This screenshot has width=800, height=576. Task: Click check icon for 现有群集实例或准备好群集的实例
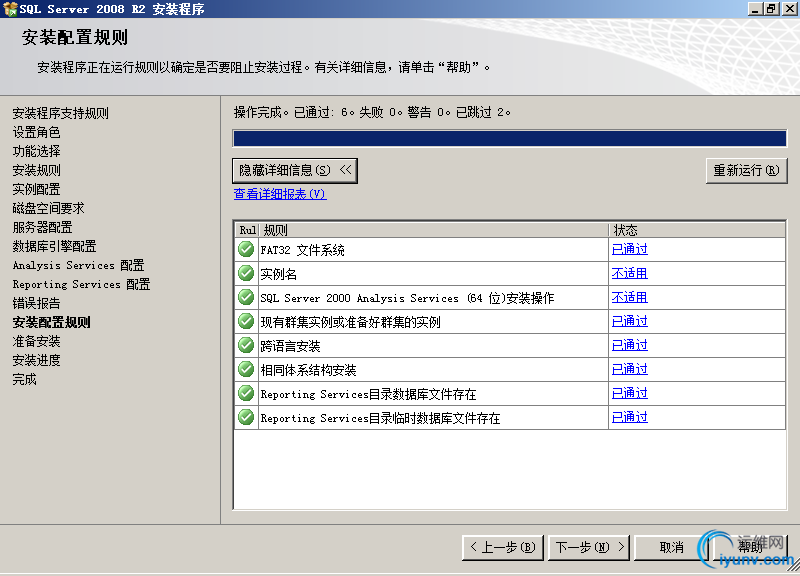click(246, 321)
